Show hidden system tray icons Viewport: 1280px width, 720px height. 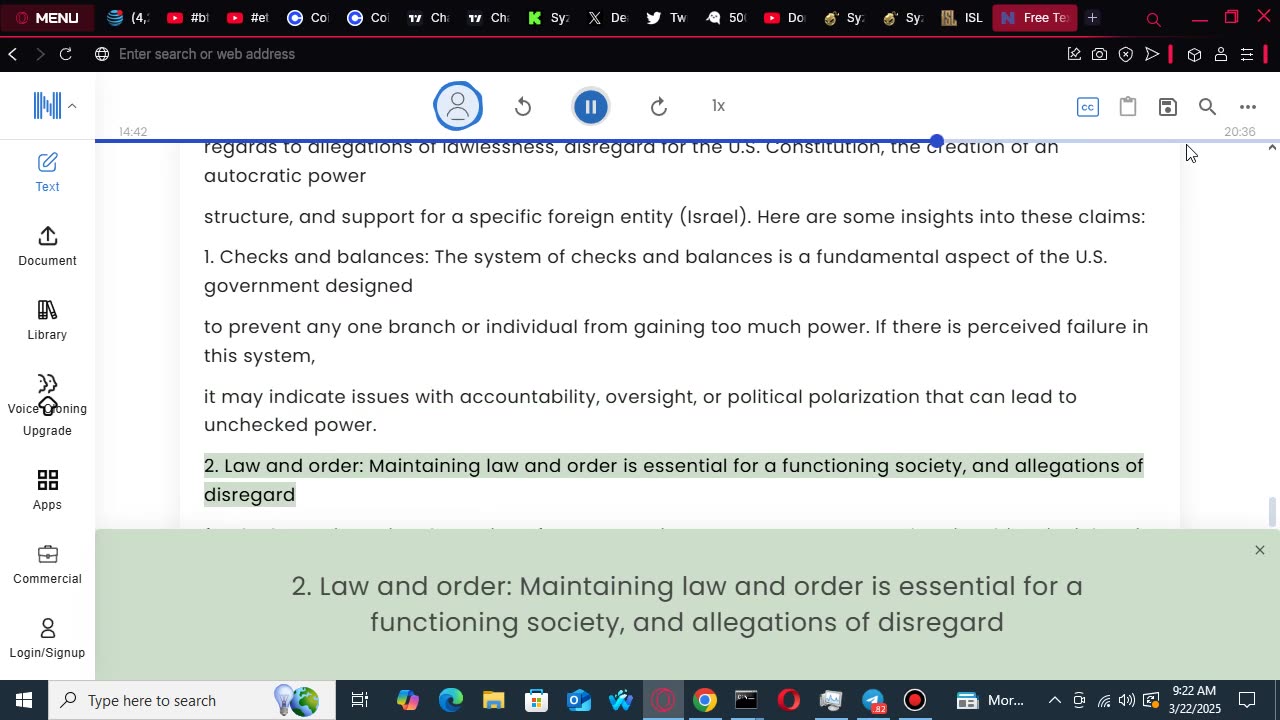coord(1054,700)
